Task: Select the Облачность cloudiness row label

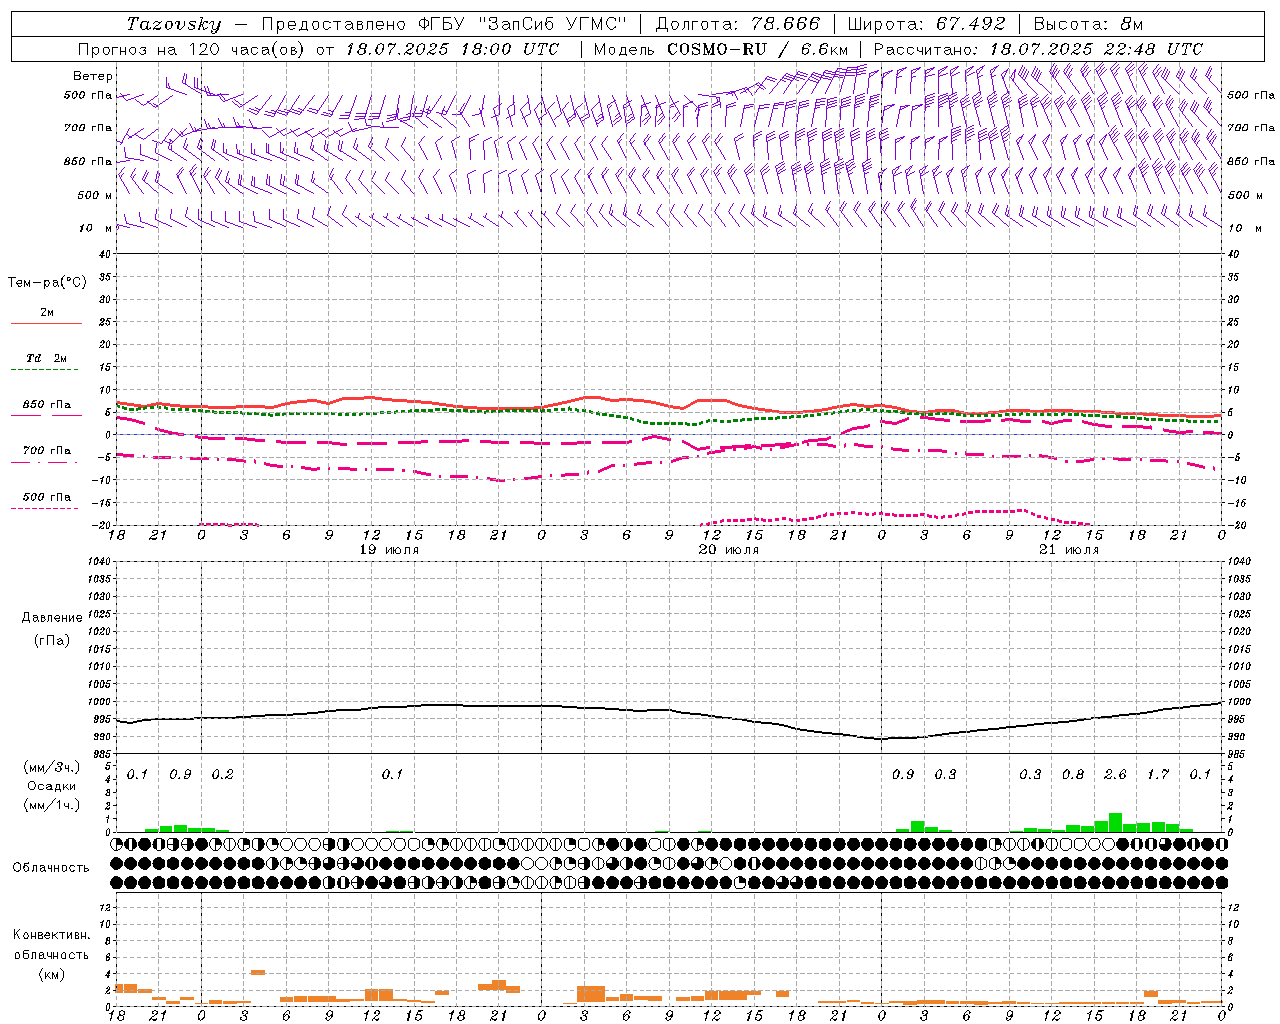Action: (x=51, y=867)
